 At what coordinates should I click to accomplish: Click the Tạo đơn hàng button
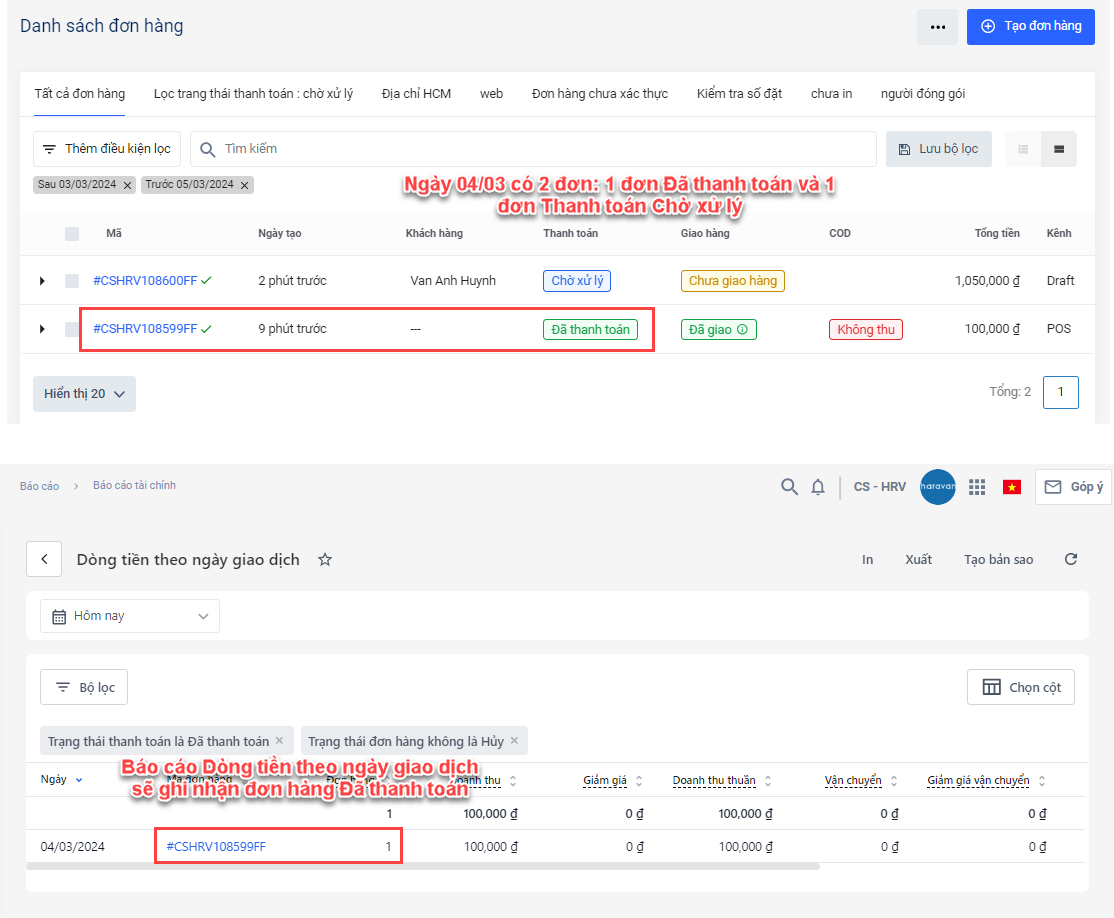point(1030,26)
